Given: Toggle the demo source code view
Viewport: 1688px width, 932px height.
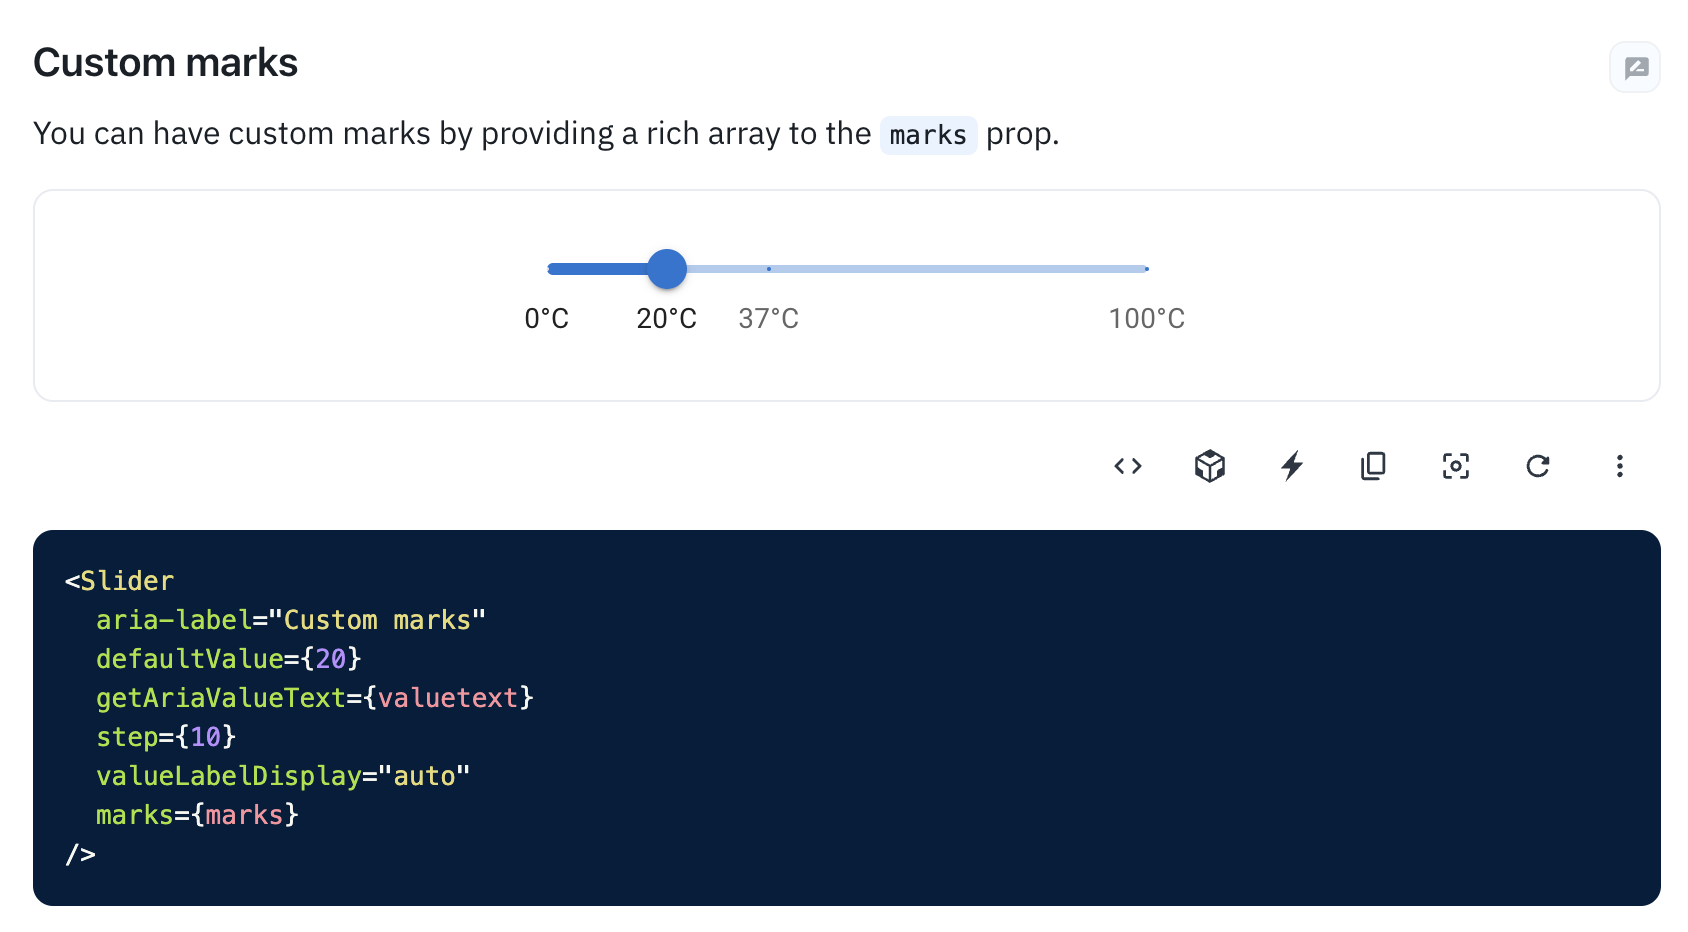Looking at the screenshot, I should tap(1127, 466).
